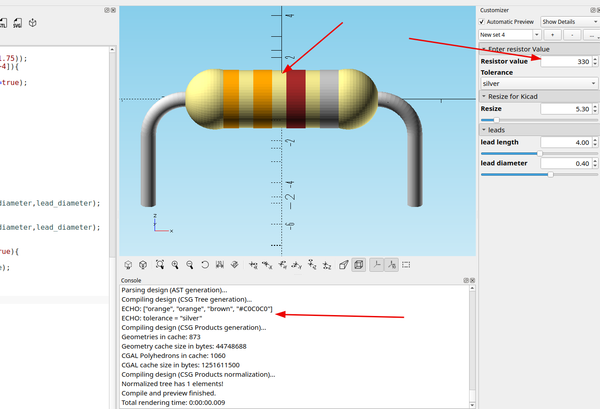This screenshot has height=409, width=600.
Task: Click the 'Normalized tree has 1 elements!' line
Action: (x=172, y=384)
